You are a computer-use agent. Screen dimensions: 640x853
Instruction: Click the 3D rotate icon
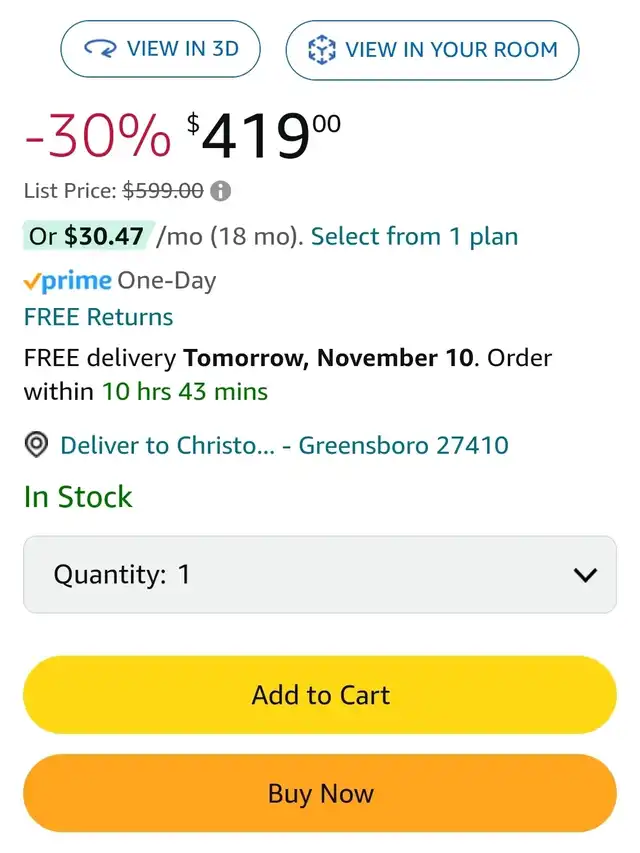(99, 49)
